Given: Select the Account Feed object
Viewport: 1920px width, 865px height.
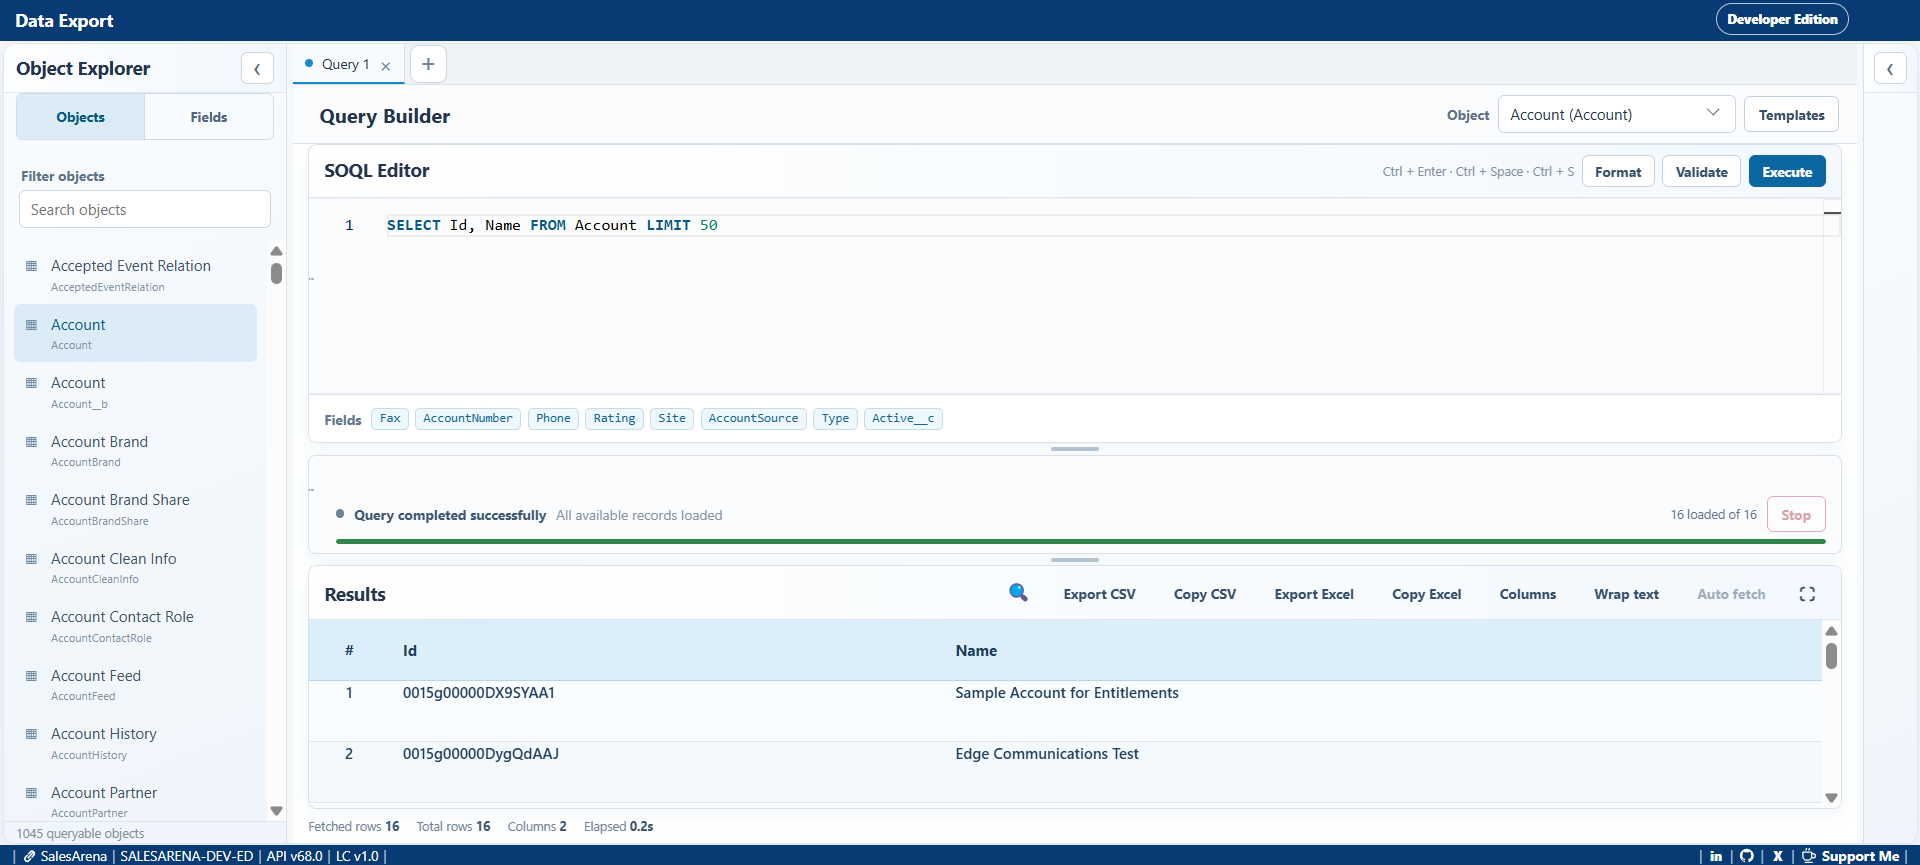Looking at the screenshot, I should point(135,685).
